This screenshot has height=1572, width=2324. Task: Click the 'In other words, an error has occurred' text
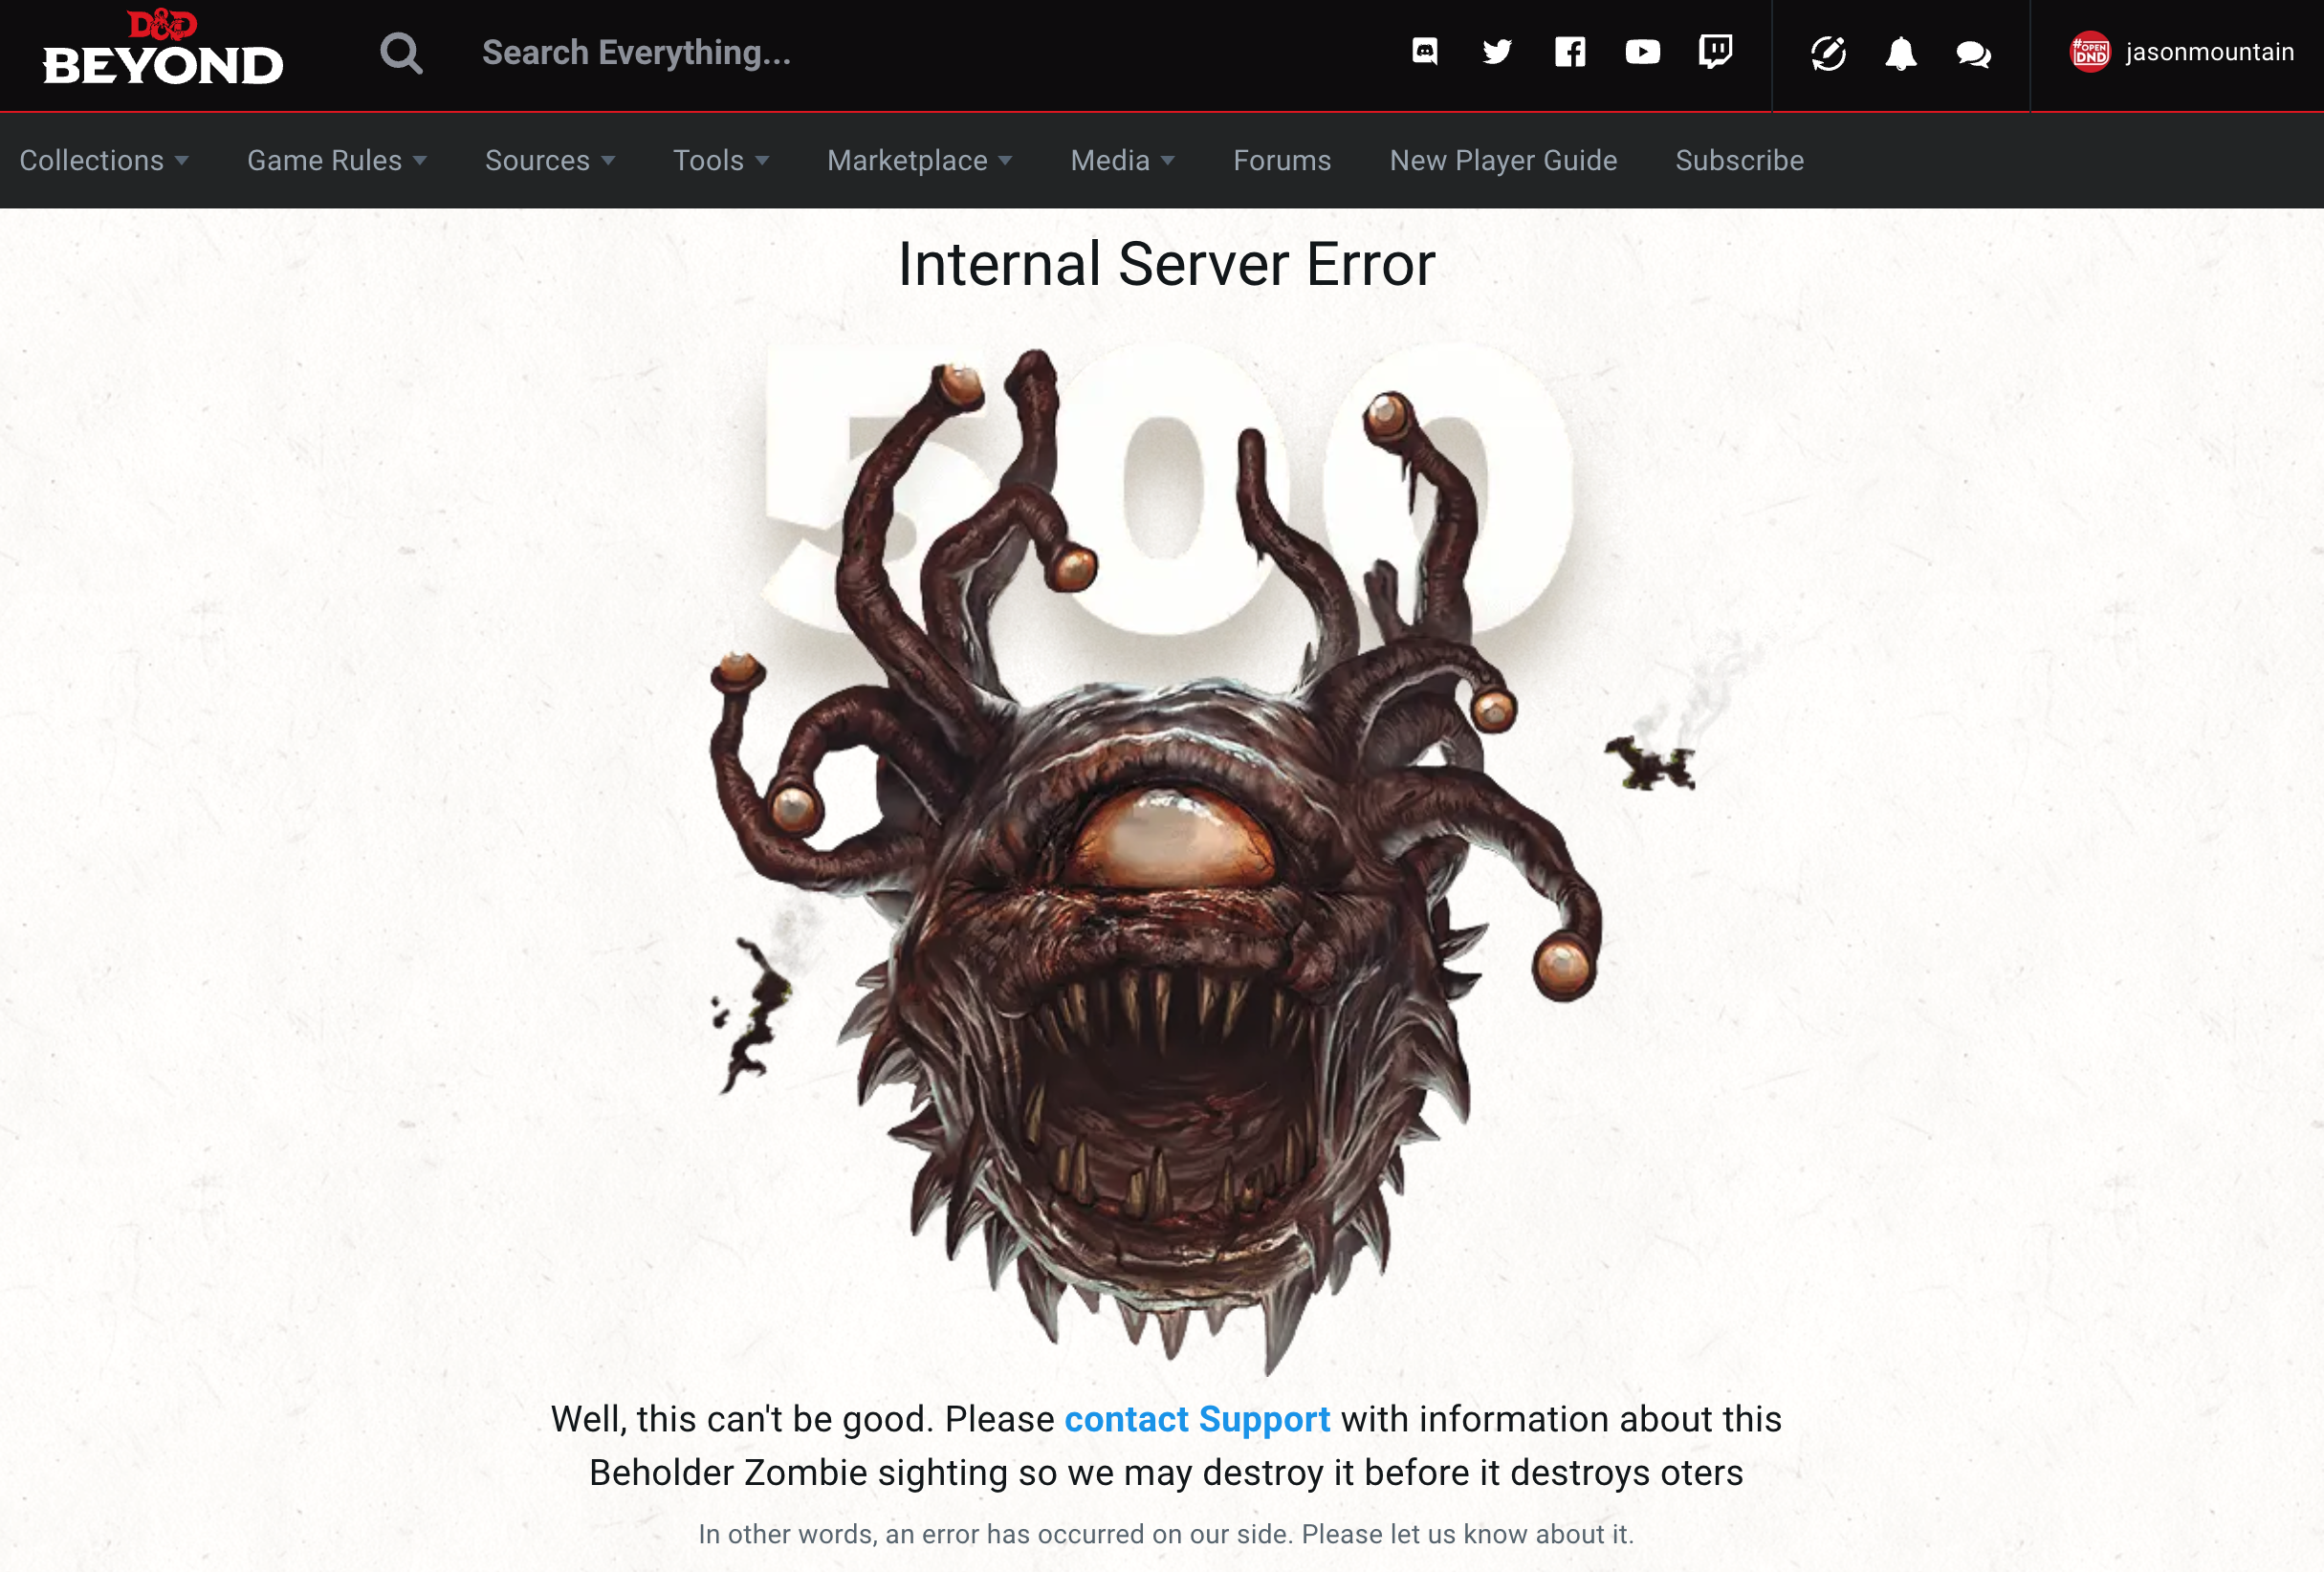(1166, 1534)
